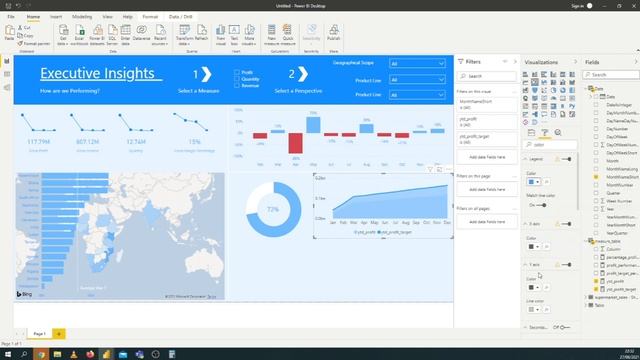This screenshot has height=360, width=640.
Task: Click the SQL Server icon
Action: (x=112, y=34)
